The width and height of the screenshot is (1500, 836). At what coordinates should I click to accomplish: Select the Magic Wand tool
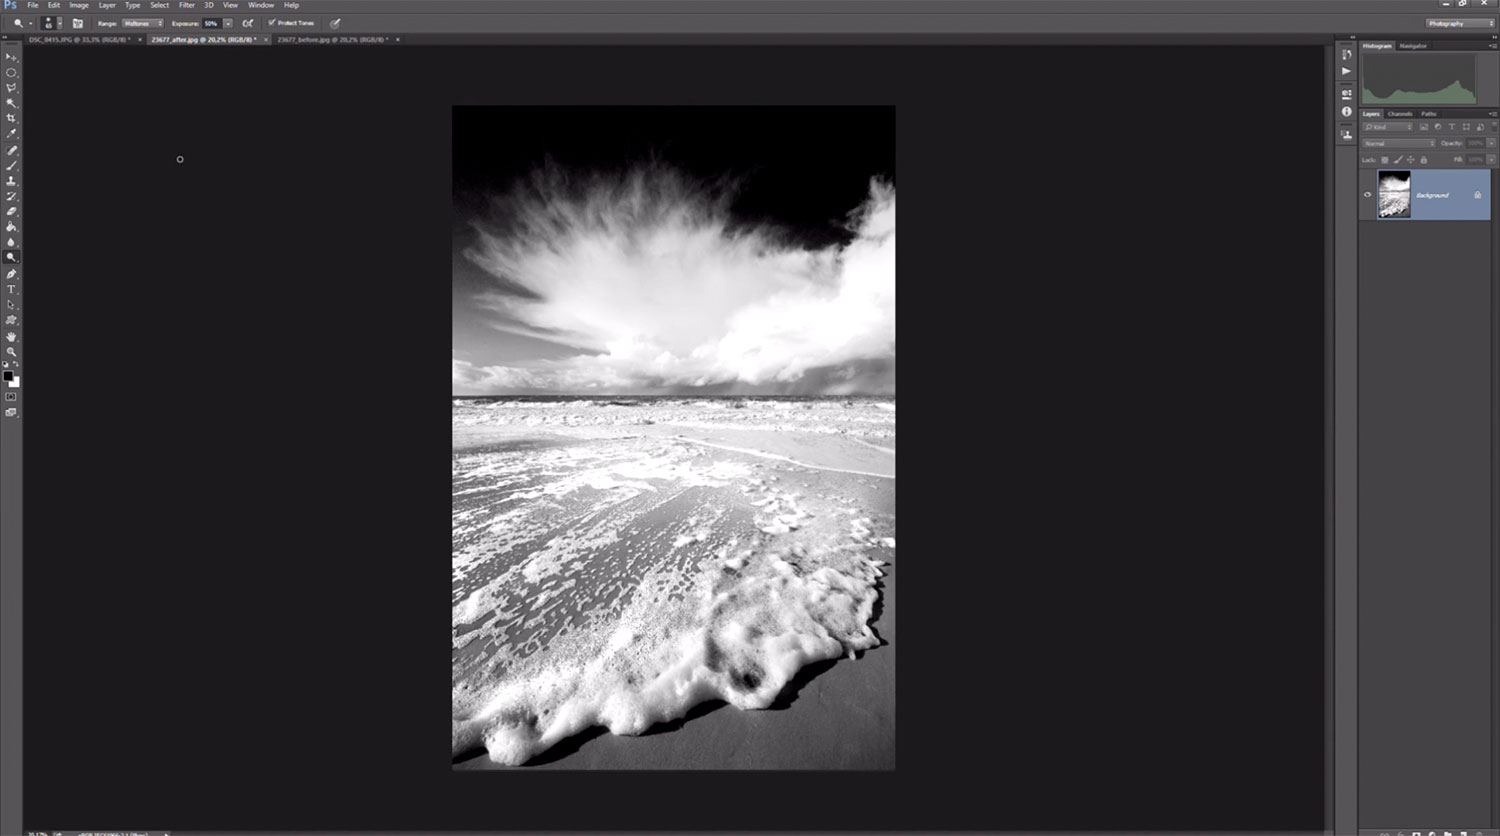click(x=11, y=103)
